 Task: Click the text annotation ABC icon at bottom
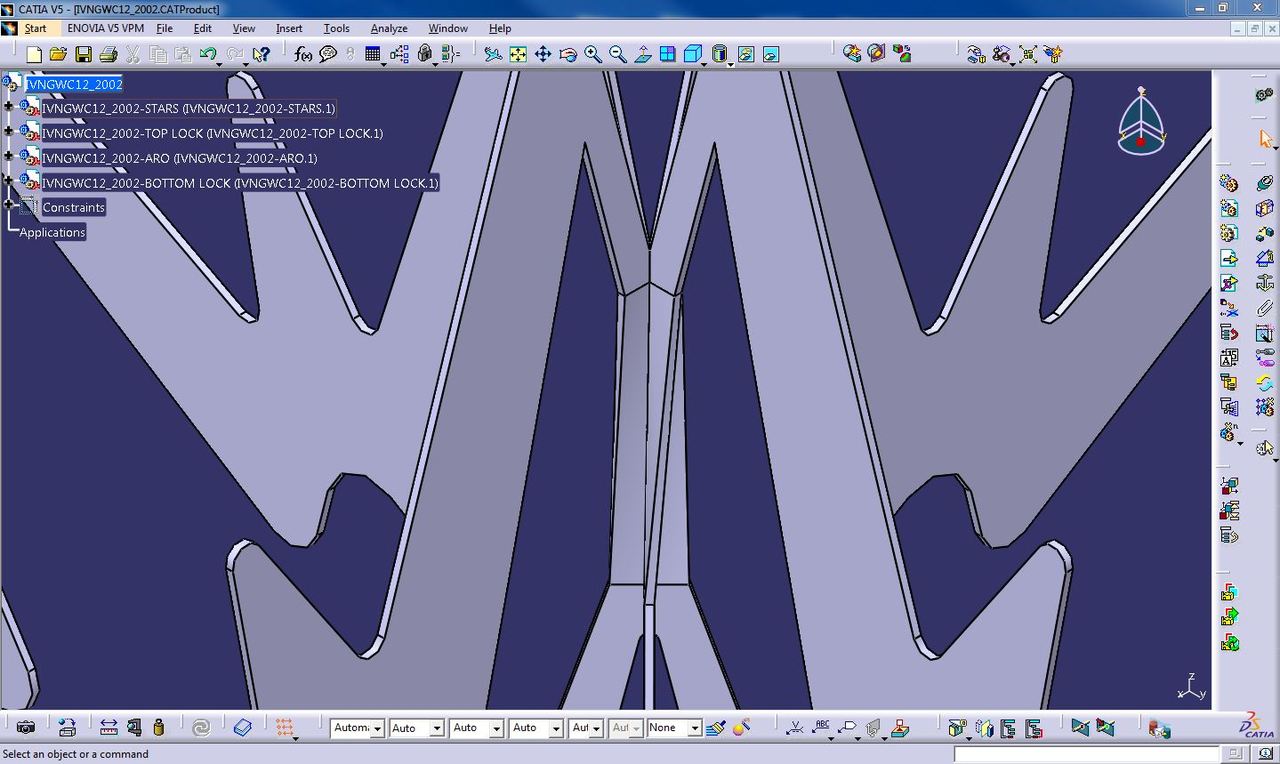click(x=822, y=728)
